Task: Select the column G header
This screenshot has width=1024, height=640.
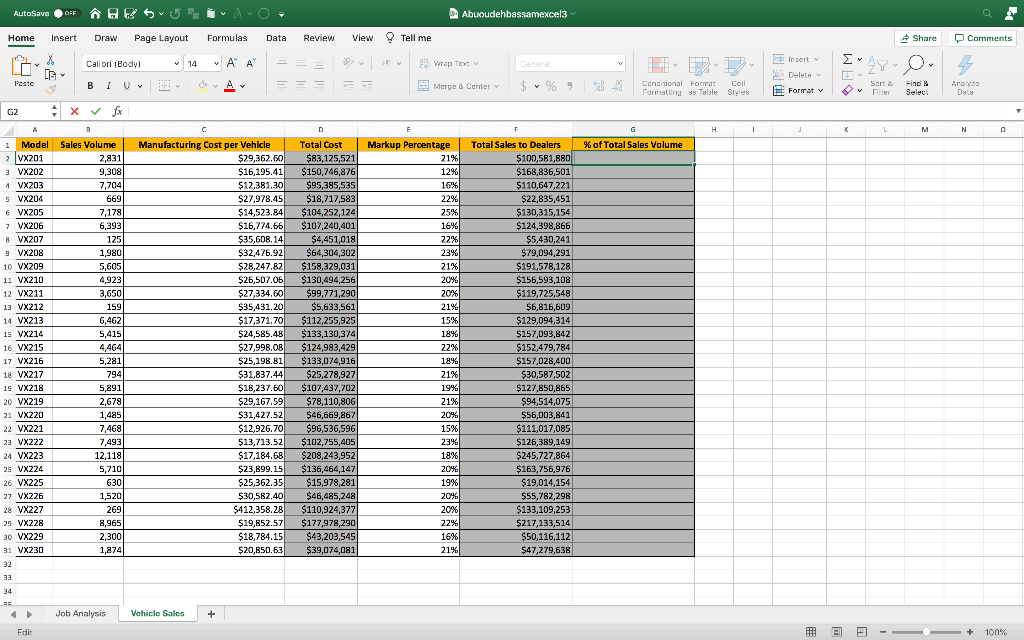Action: click(x=633, y=129)
